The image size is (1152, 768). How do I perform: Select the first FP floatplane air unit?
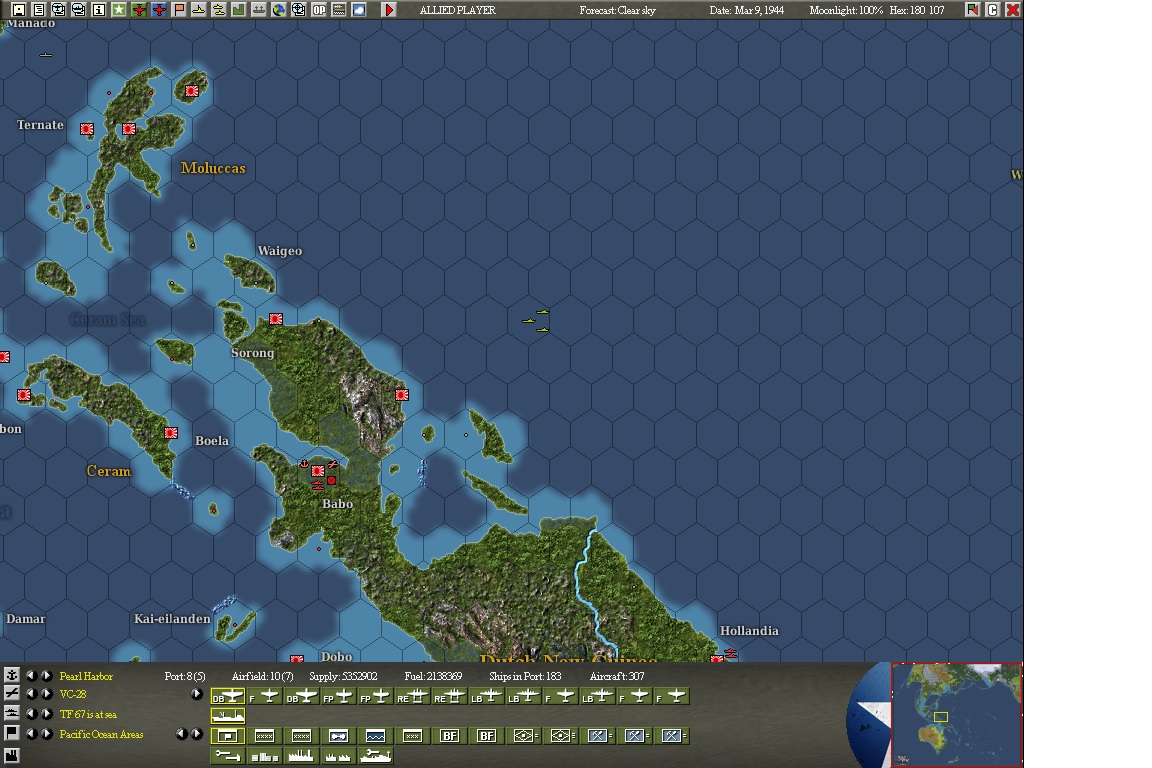pyautogui.click(x=339, y=696)
